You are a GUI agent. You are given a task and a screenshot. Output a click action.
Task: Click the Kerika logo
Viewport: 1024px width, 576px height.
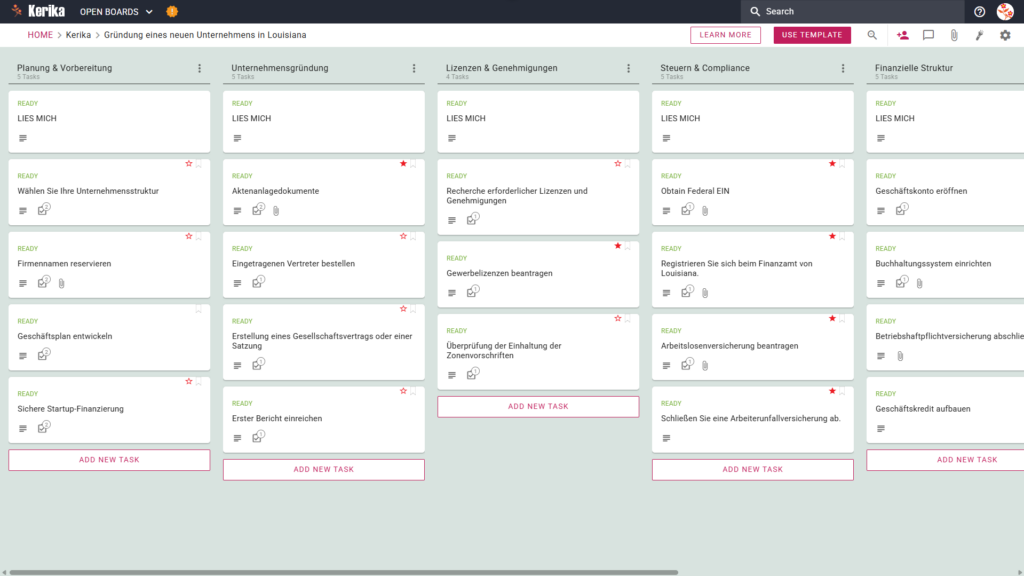coord(39,11)
